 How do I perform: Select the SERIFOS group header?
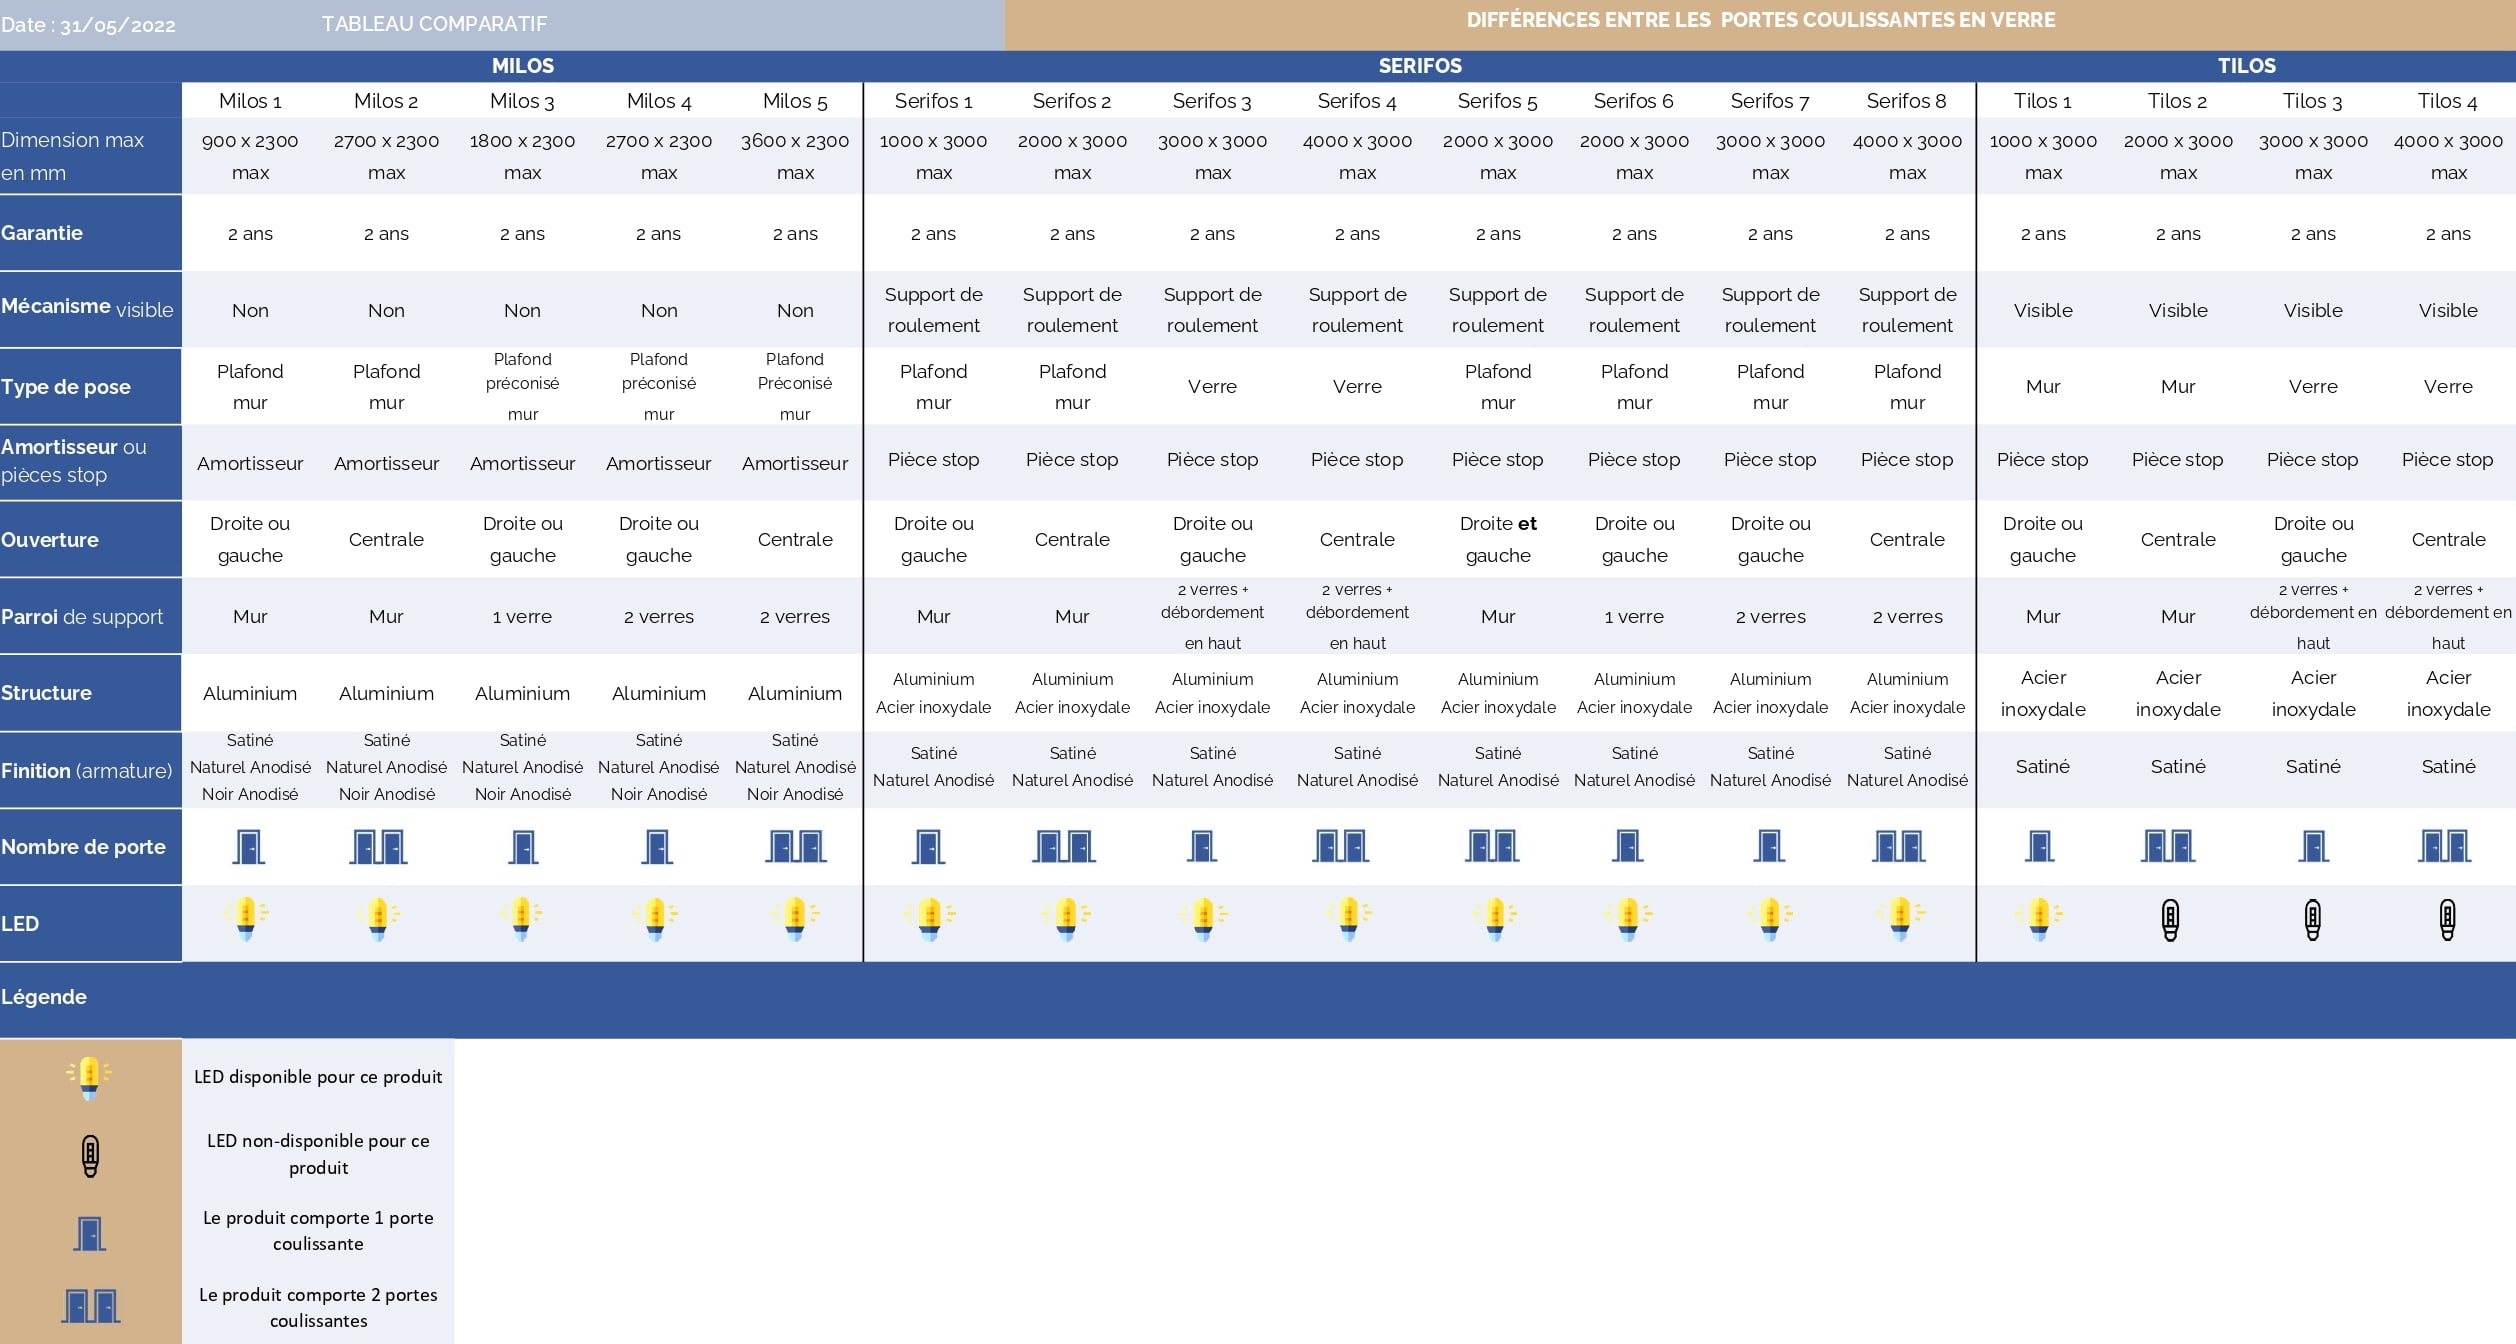pos(1420,66)
